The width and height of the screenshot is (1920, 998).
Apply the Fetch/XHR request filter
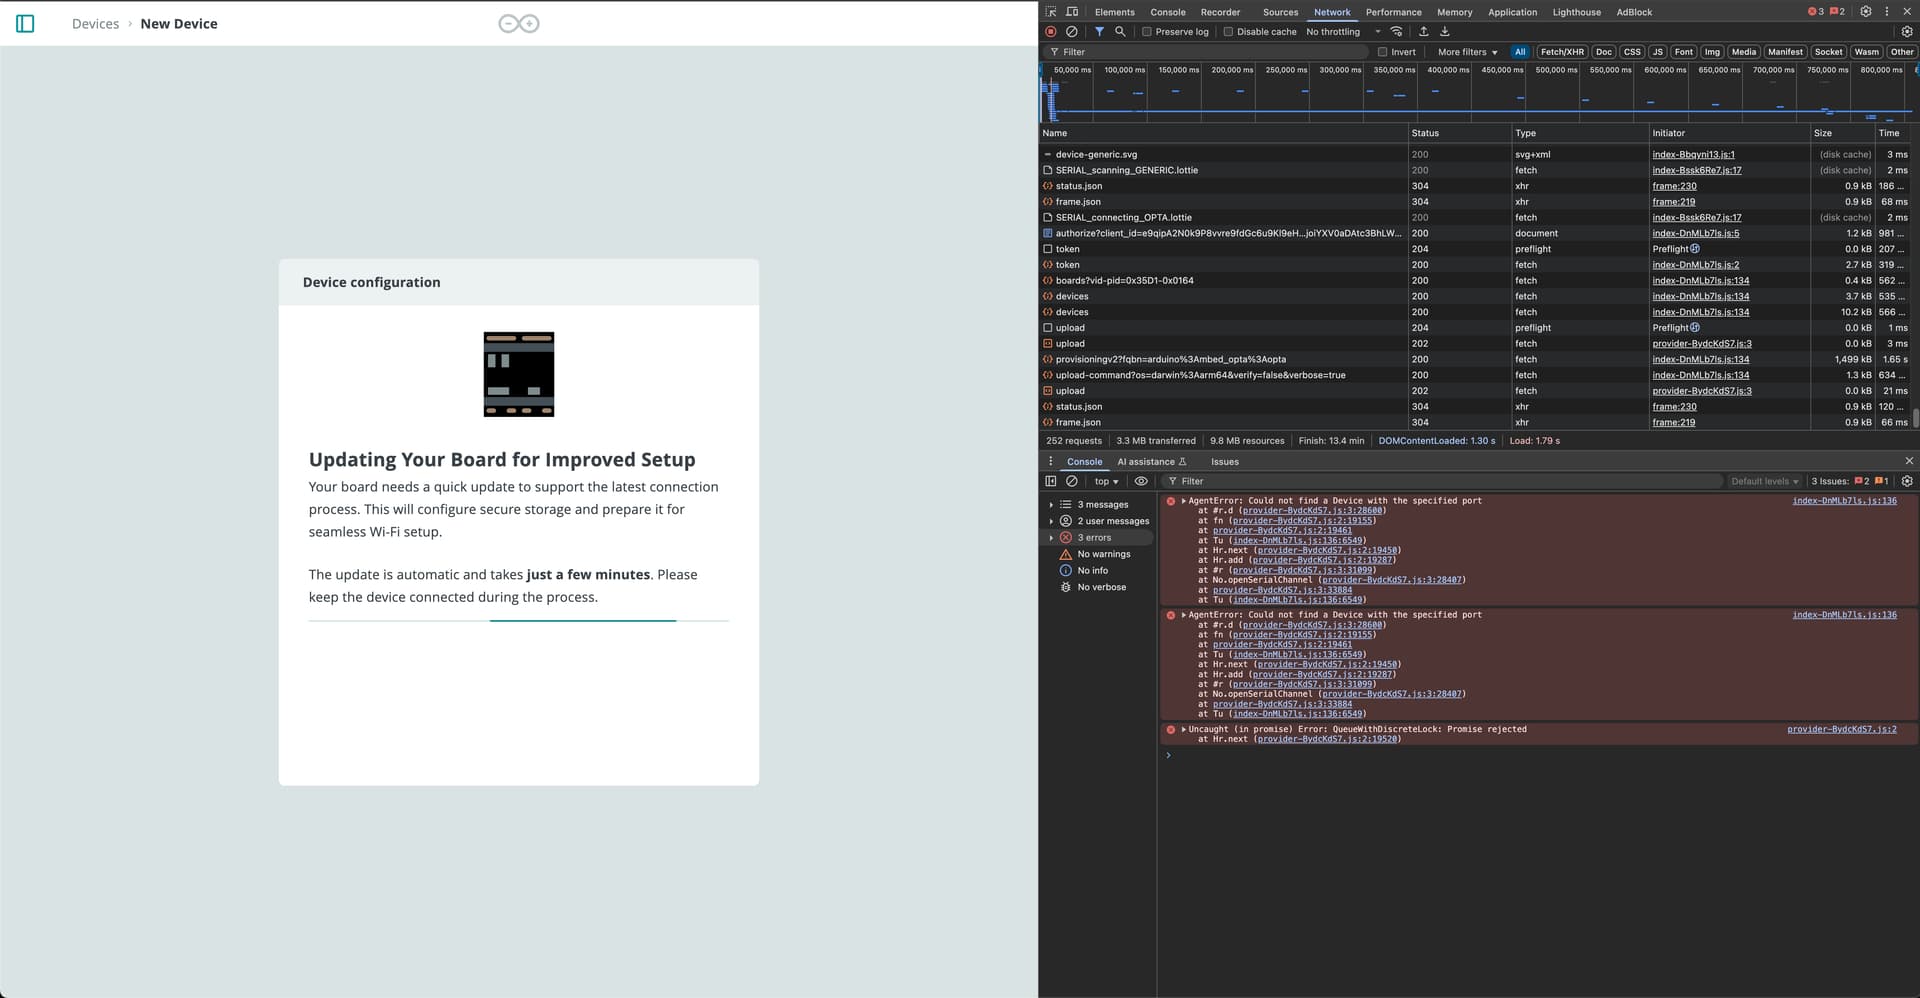1560,51
